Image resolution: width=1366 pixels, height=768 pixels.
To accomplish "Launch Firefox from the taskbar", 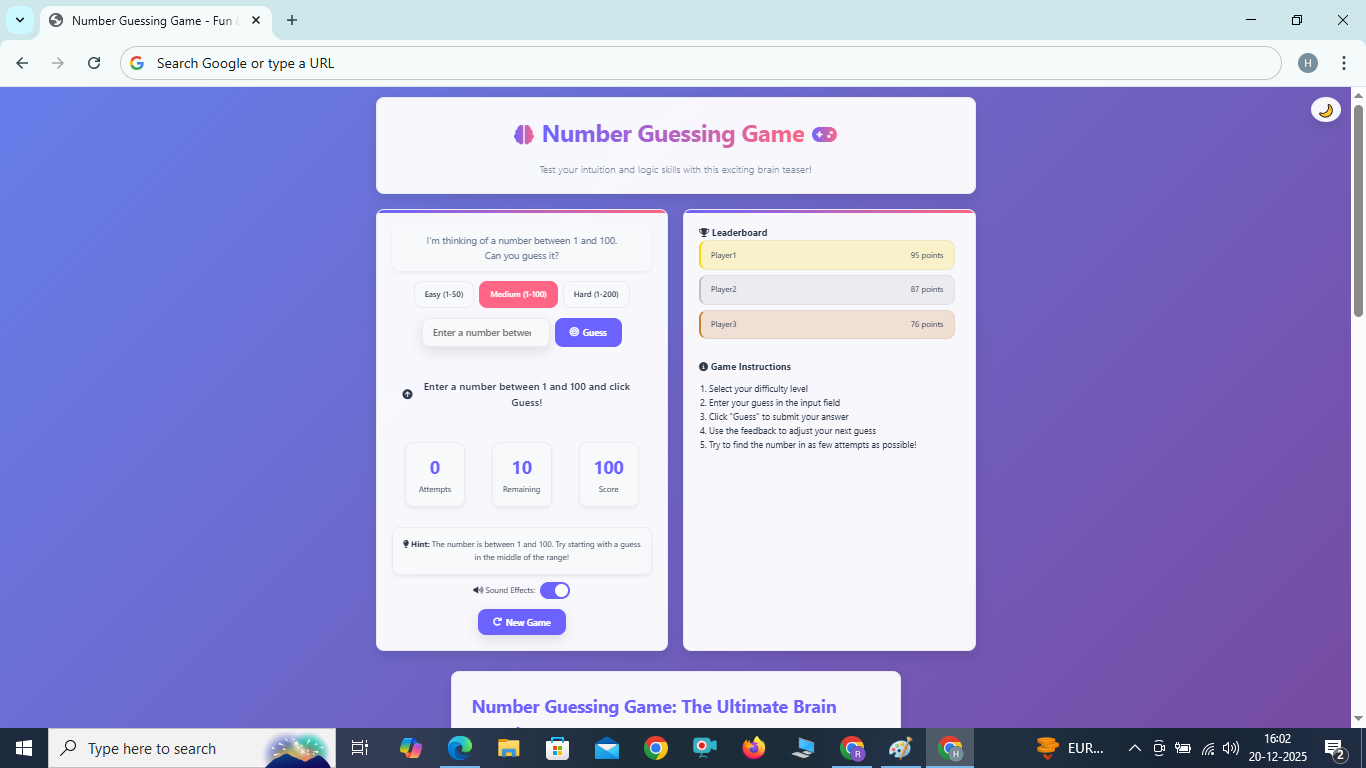I will [x=753, y=747].
